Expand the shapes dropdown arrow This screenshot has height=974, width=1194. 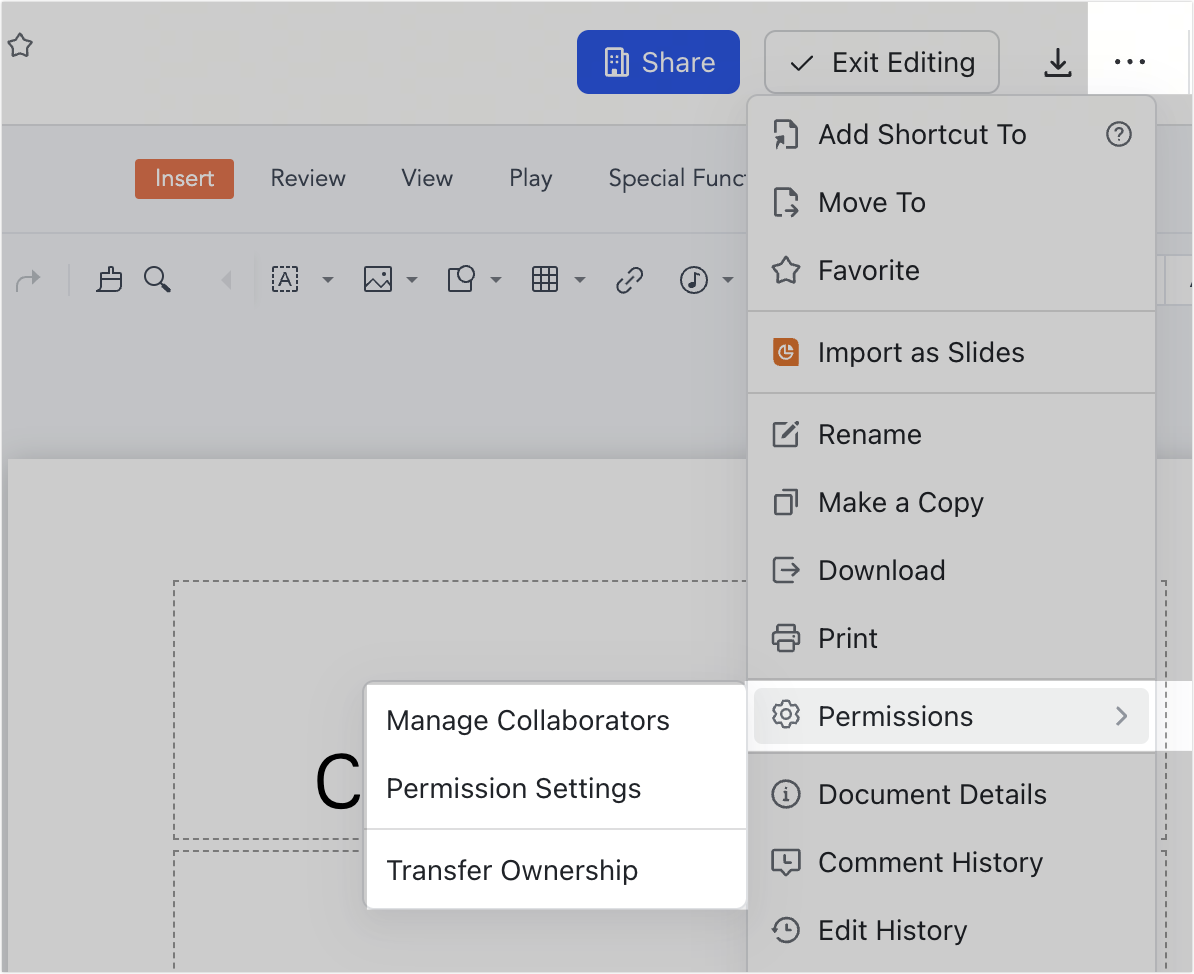(x=496, y=280)
